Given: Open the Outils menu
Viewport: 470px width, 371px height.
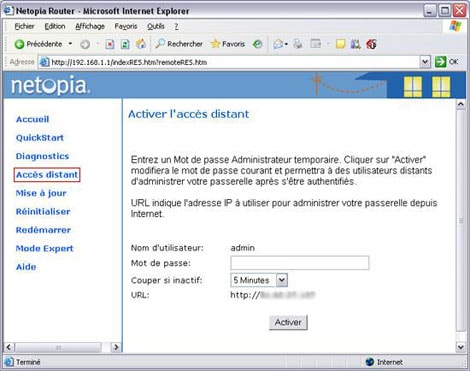Looking at the screenshot, I should (x=156, y=26).
